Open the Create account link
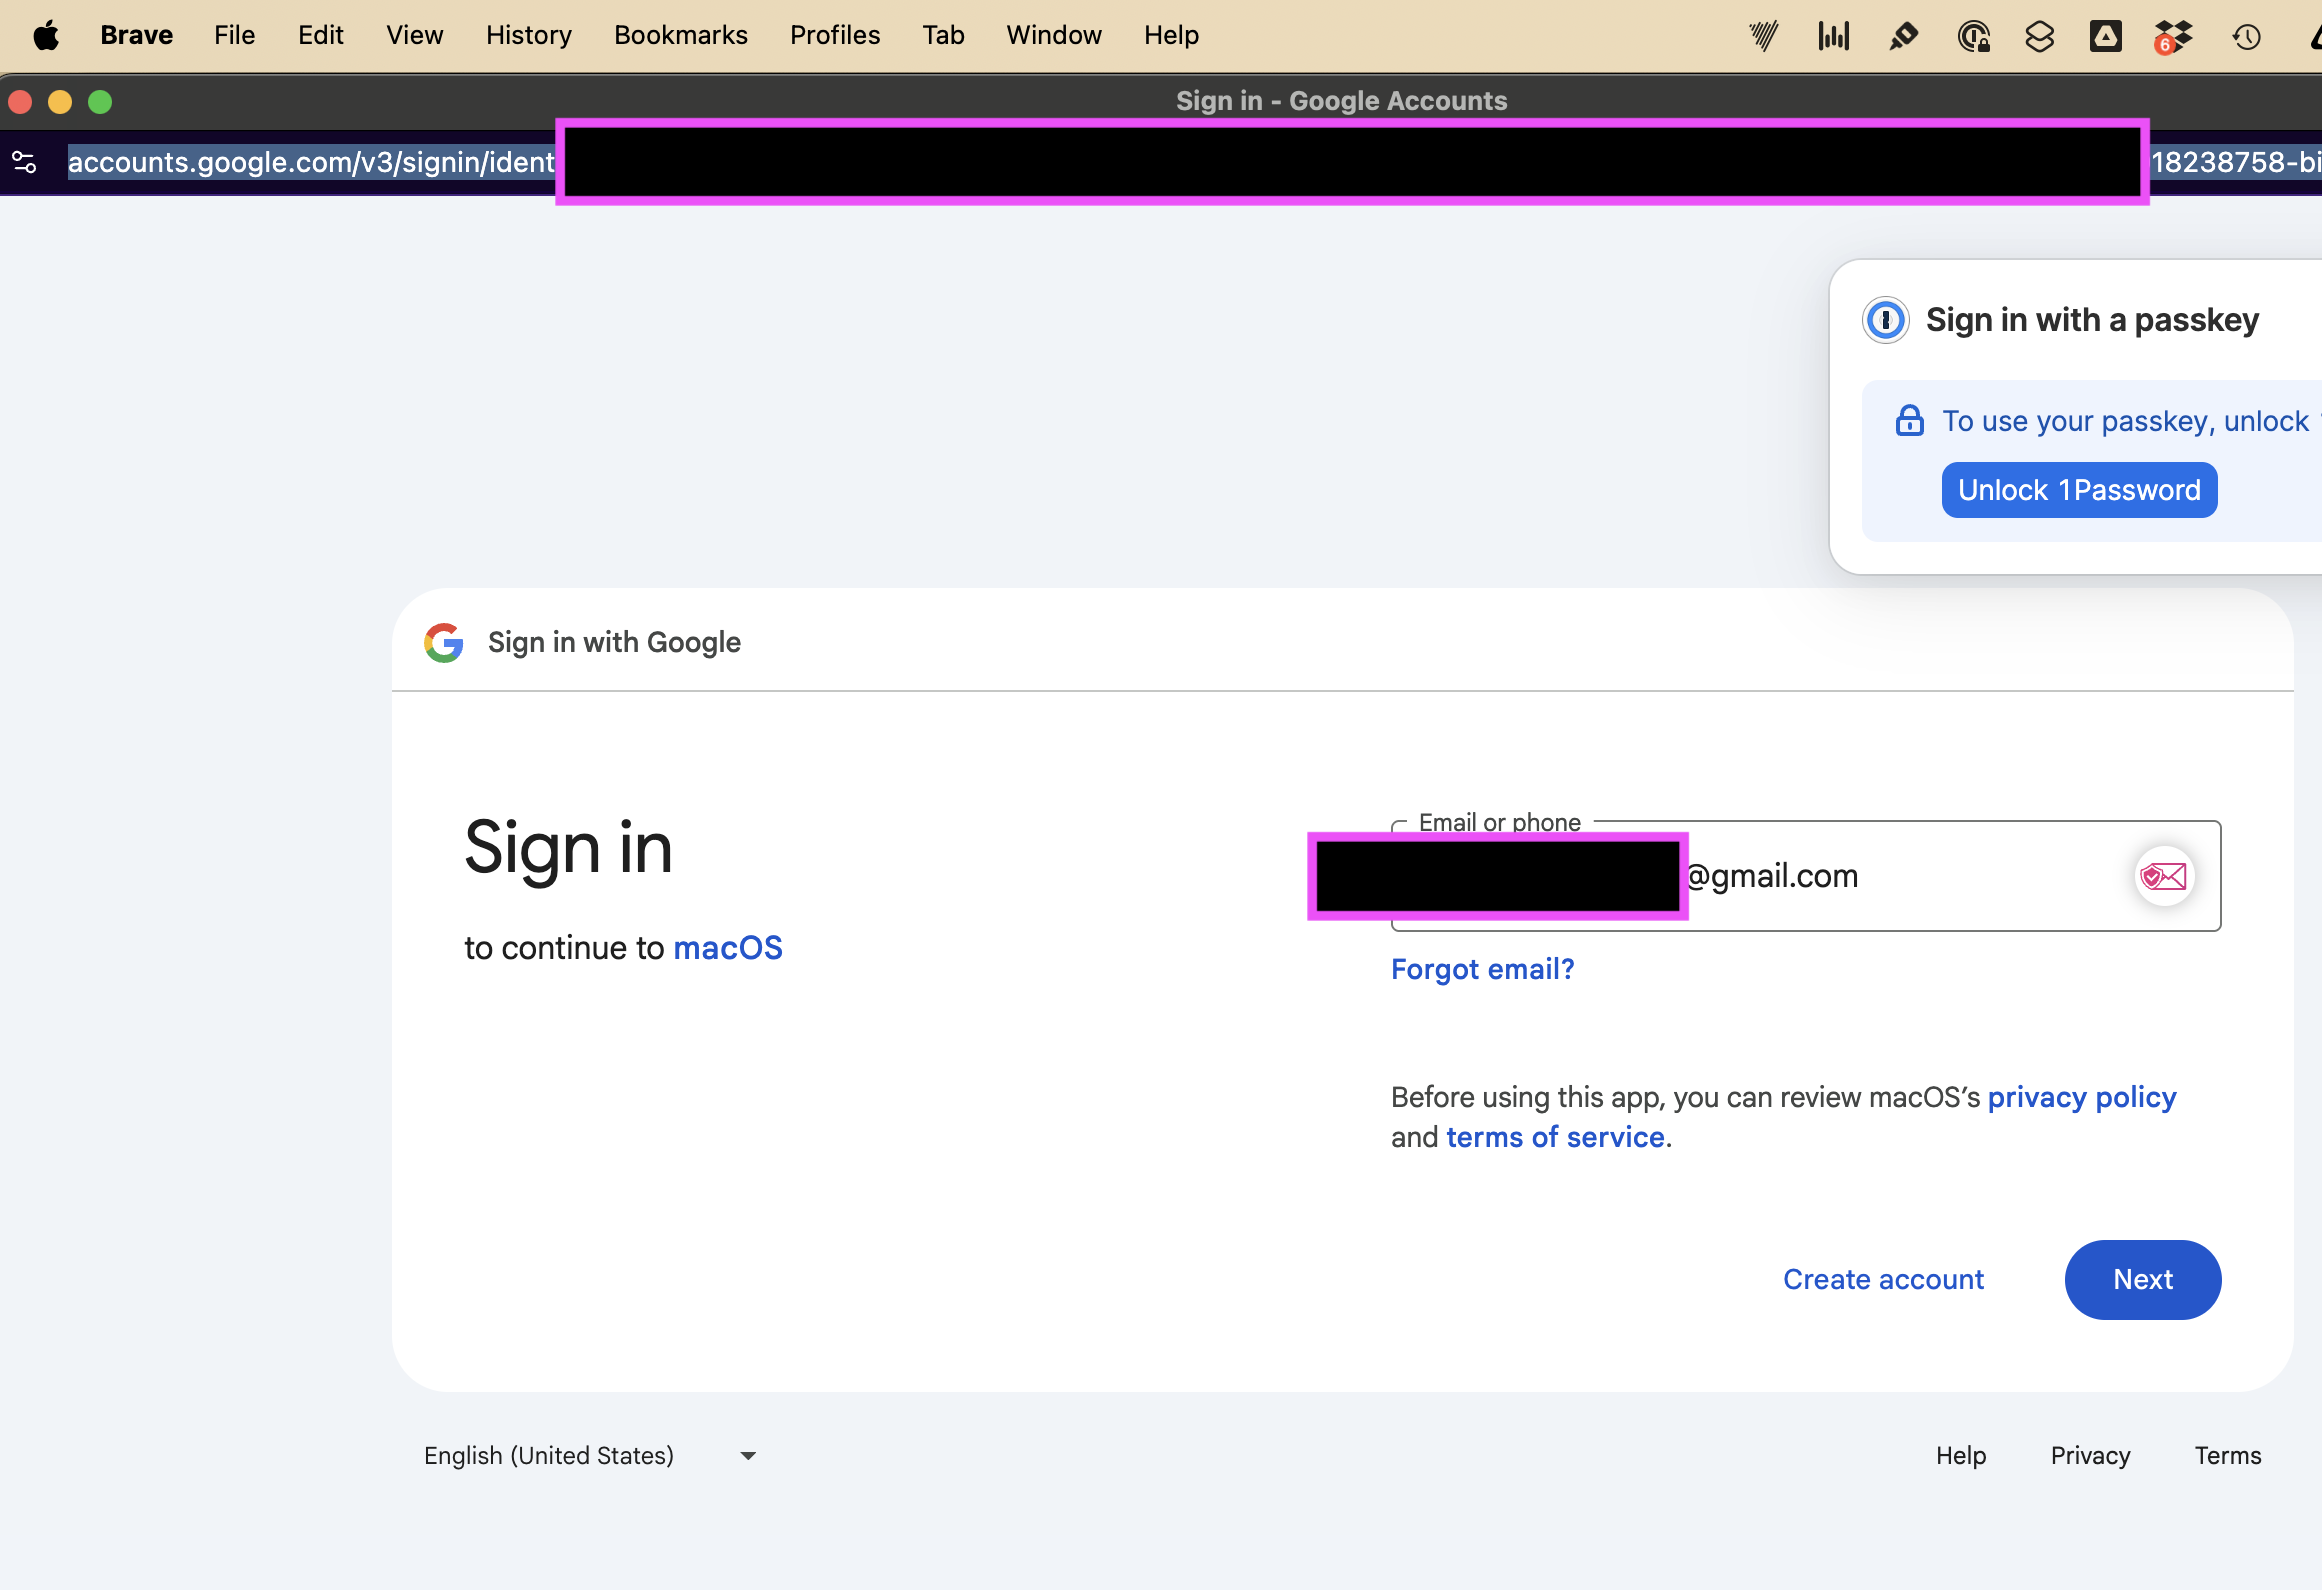This screenshot has width=2322, height=1590. click(x=1883, y=1279)
